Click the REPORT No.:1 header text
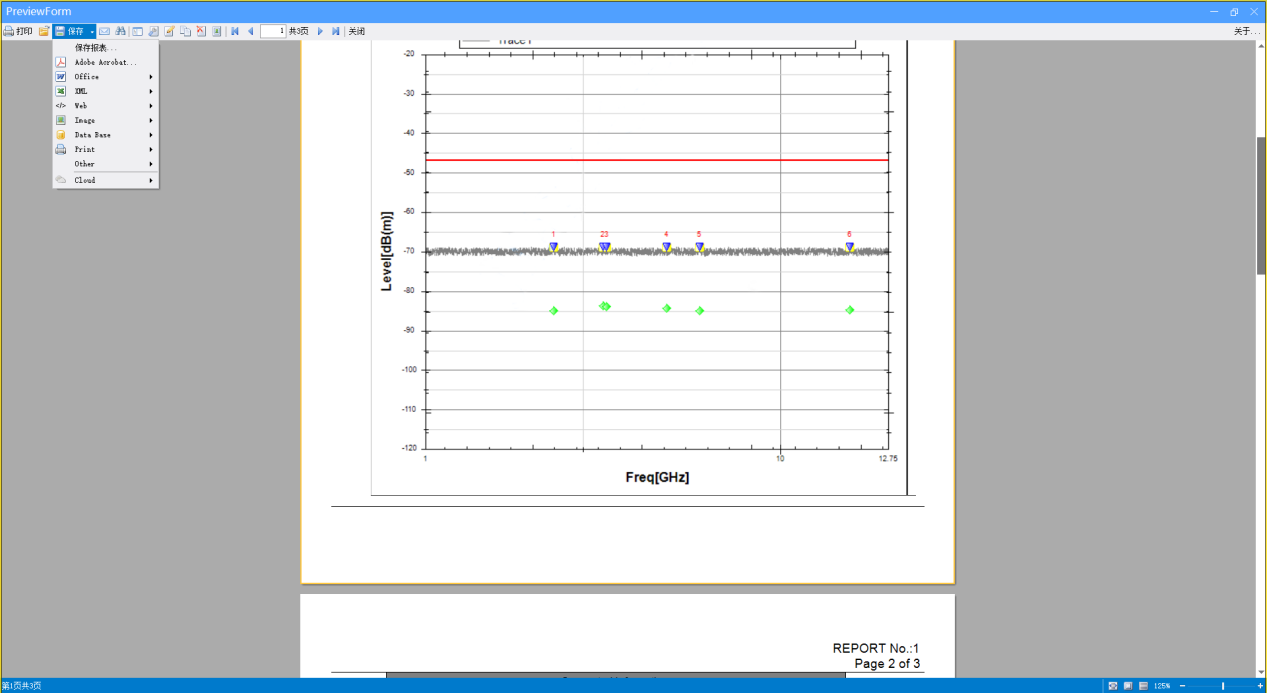This screenshot has height=693, width=1267. (x=876, y=648)
